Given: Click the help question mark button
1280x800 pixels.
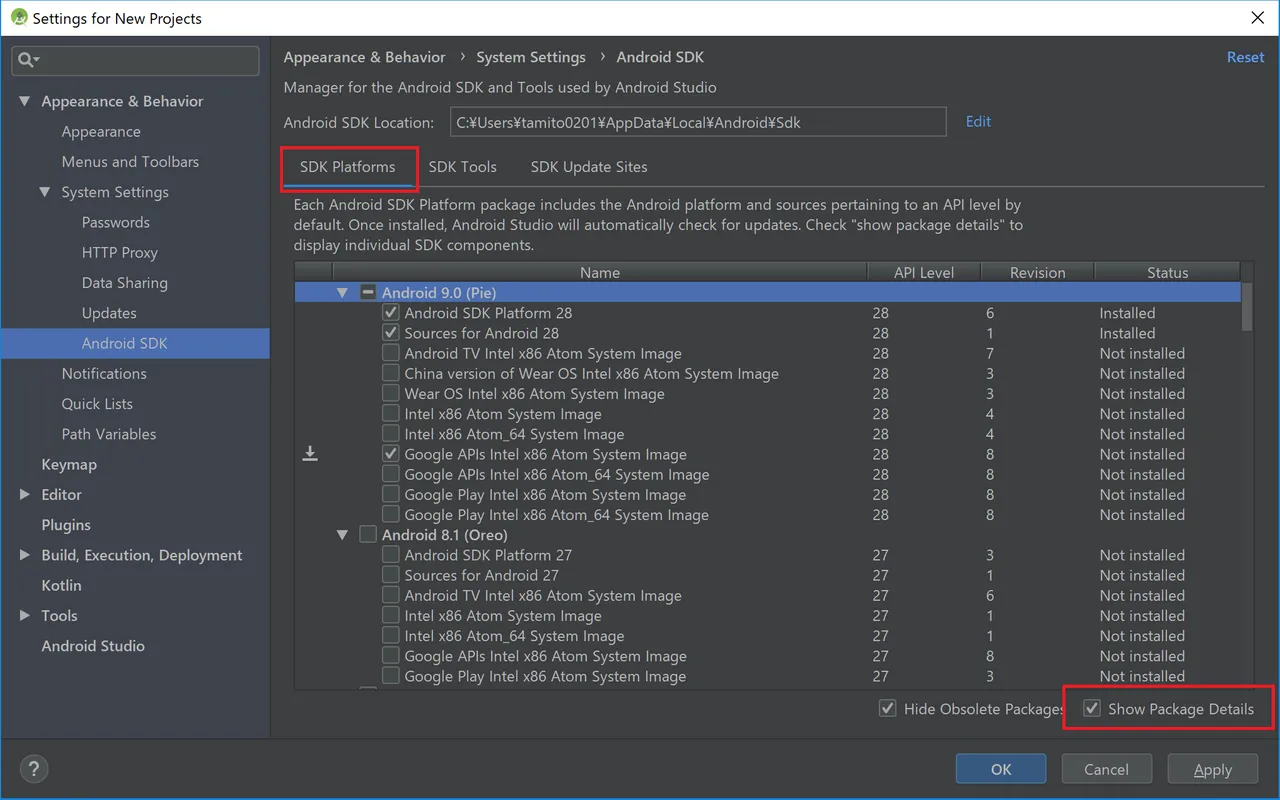Looking at the screenshot, I should pos(33,769).
